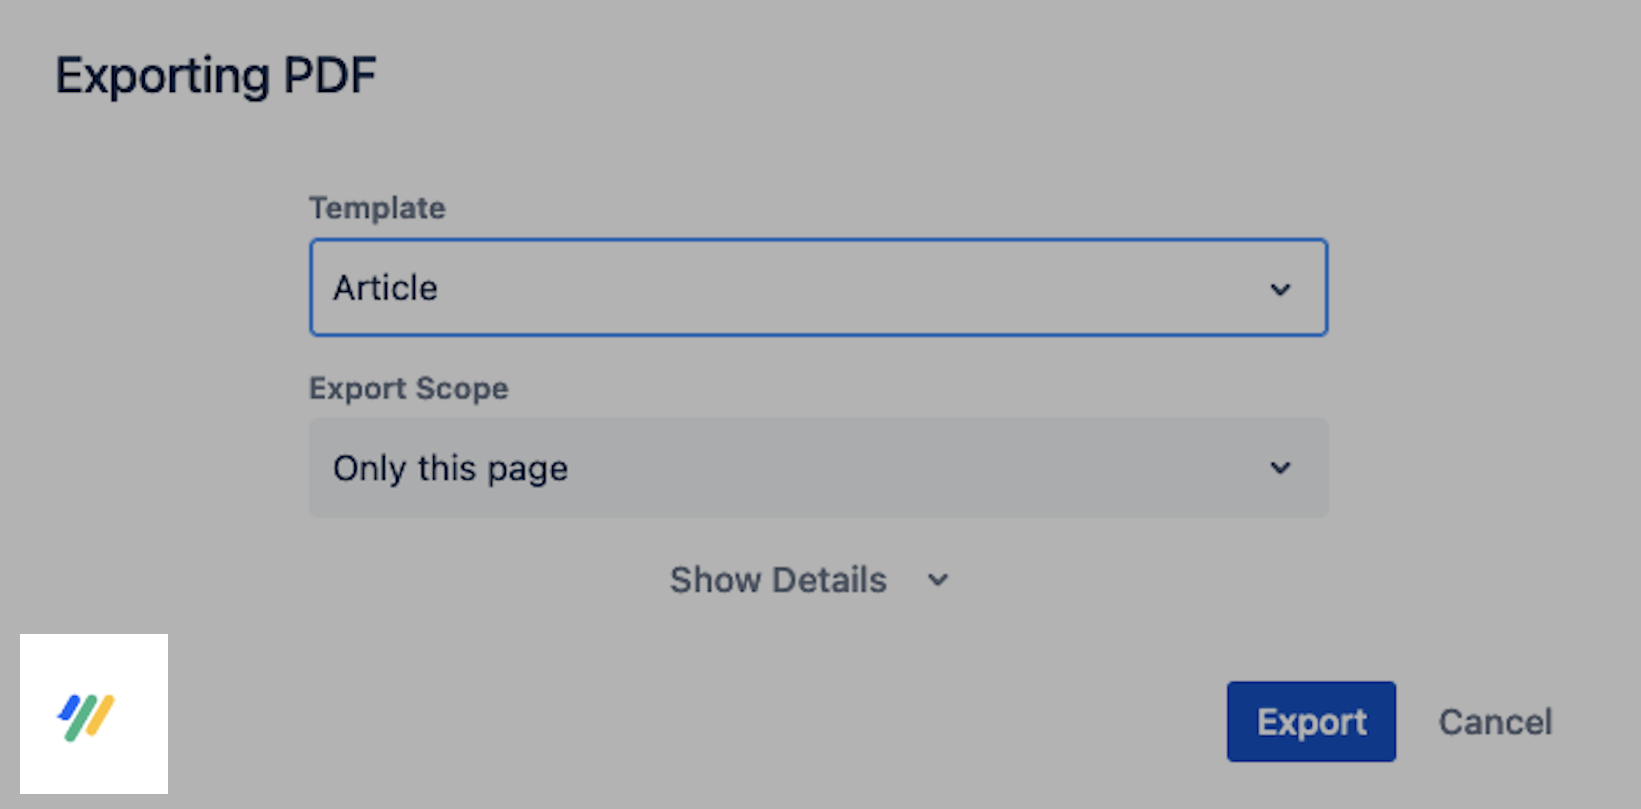1641x809 pixels.
Task: Click the 'Export Scope' field label
Action: click(408, 388)
